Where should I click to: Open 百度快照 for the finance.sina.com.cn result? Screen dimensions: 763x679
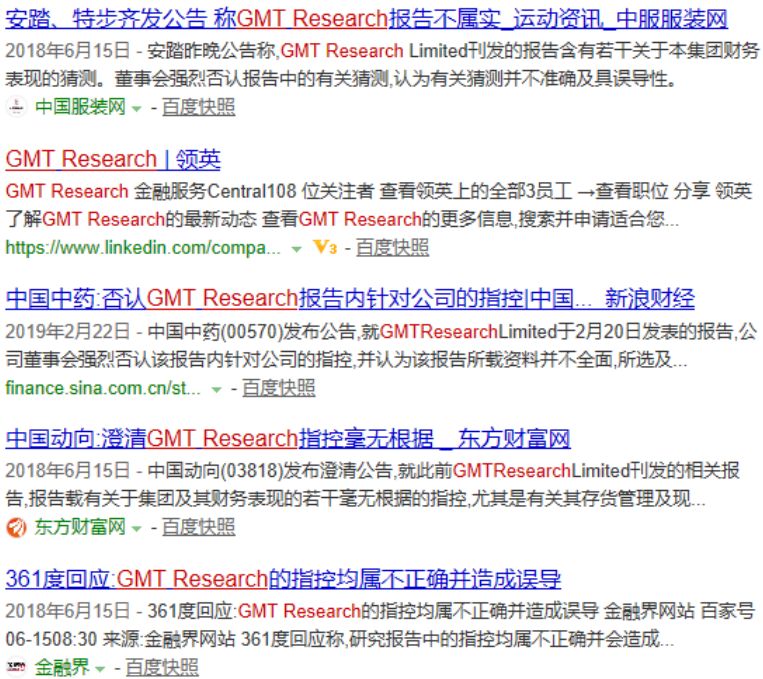coord(279,388)
